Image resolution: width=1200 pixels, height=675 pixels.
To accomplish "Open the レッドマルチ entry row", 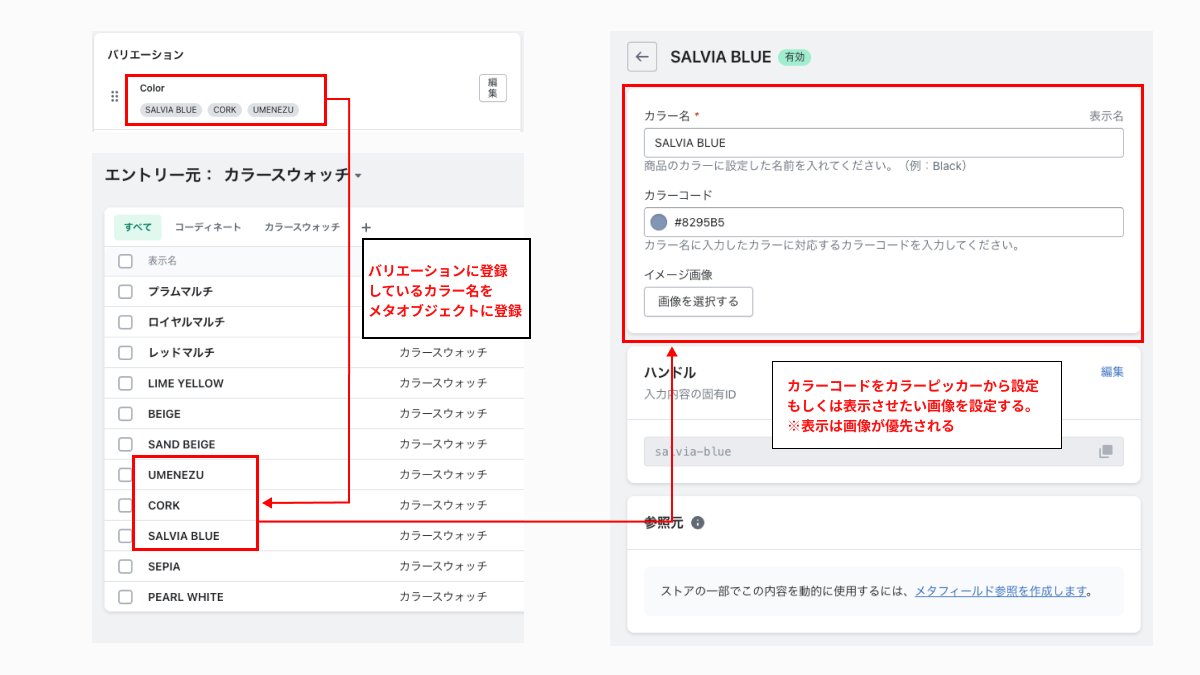I will click(x=314, y=353).
